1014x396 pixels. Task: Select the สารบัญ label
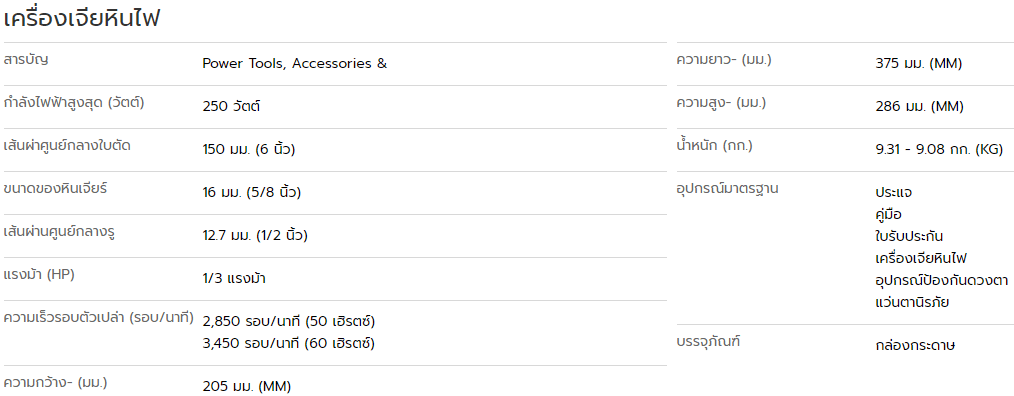pyautogui.click(x=26, y=60)
